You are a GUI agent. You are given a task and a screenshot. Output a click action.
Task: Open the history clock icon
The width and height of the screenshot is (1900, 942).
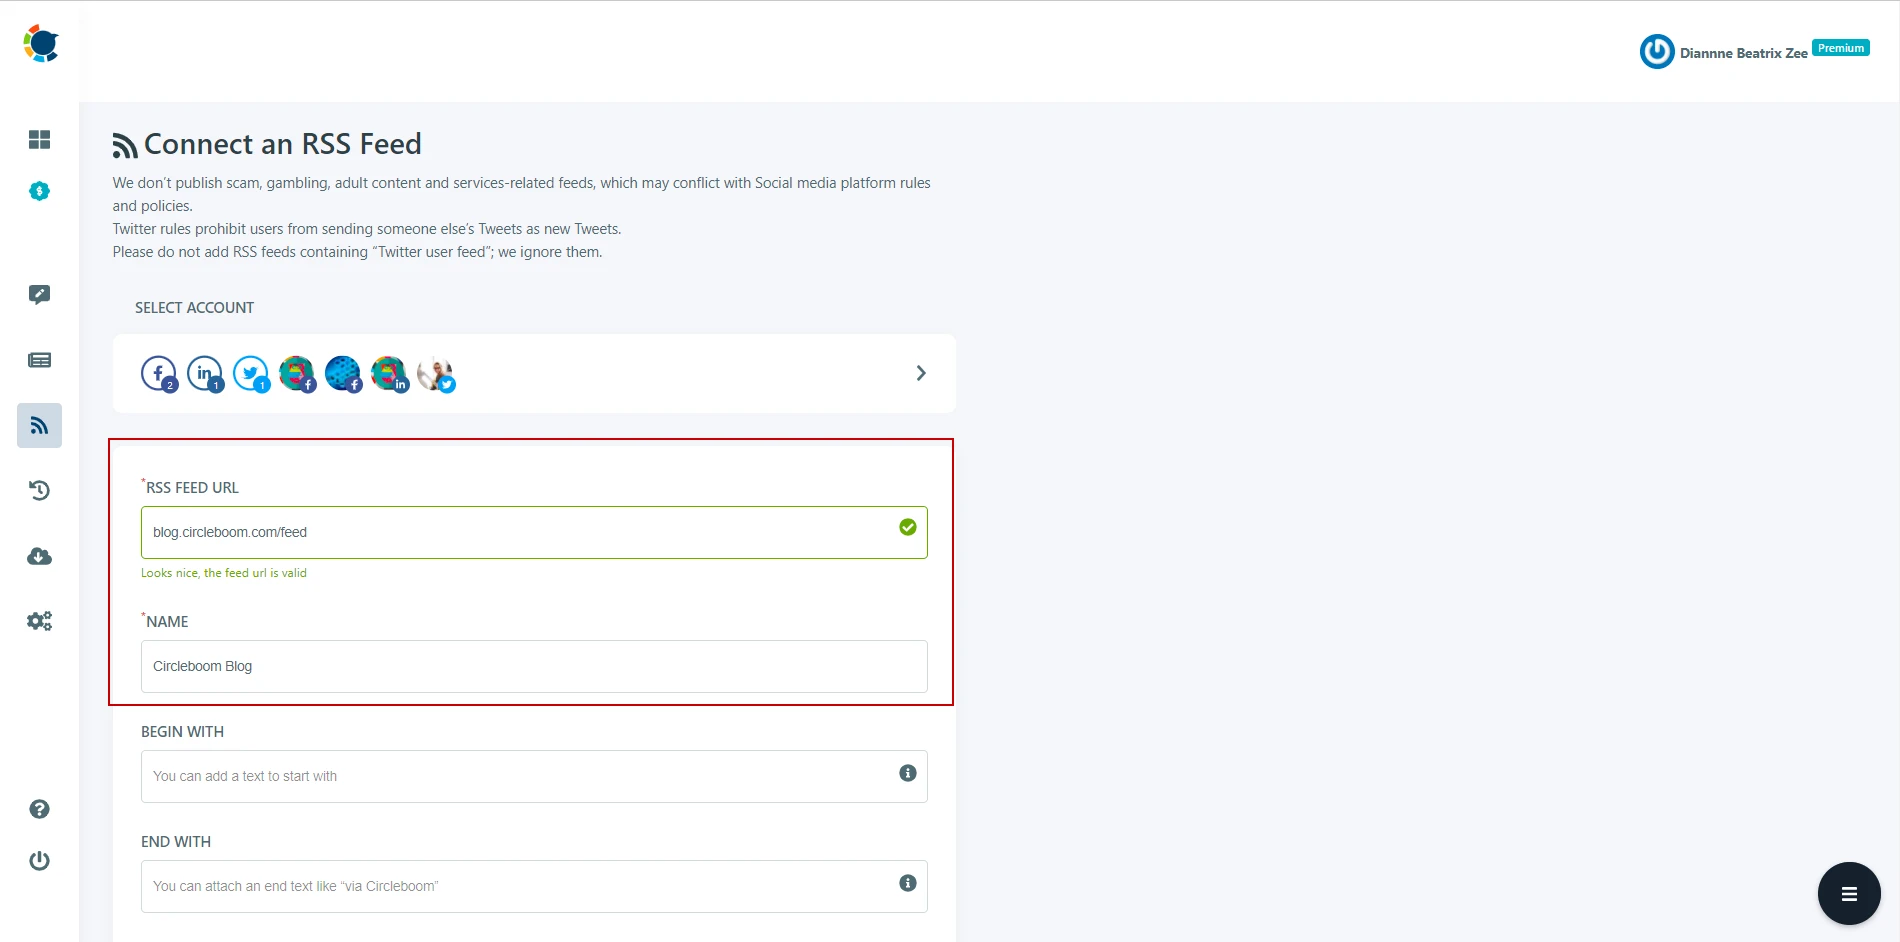coord(39,490)
